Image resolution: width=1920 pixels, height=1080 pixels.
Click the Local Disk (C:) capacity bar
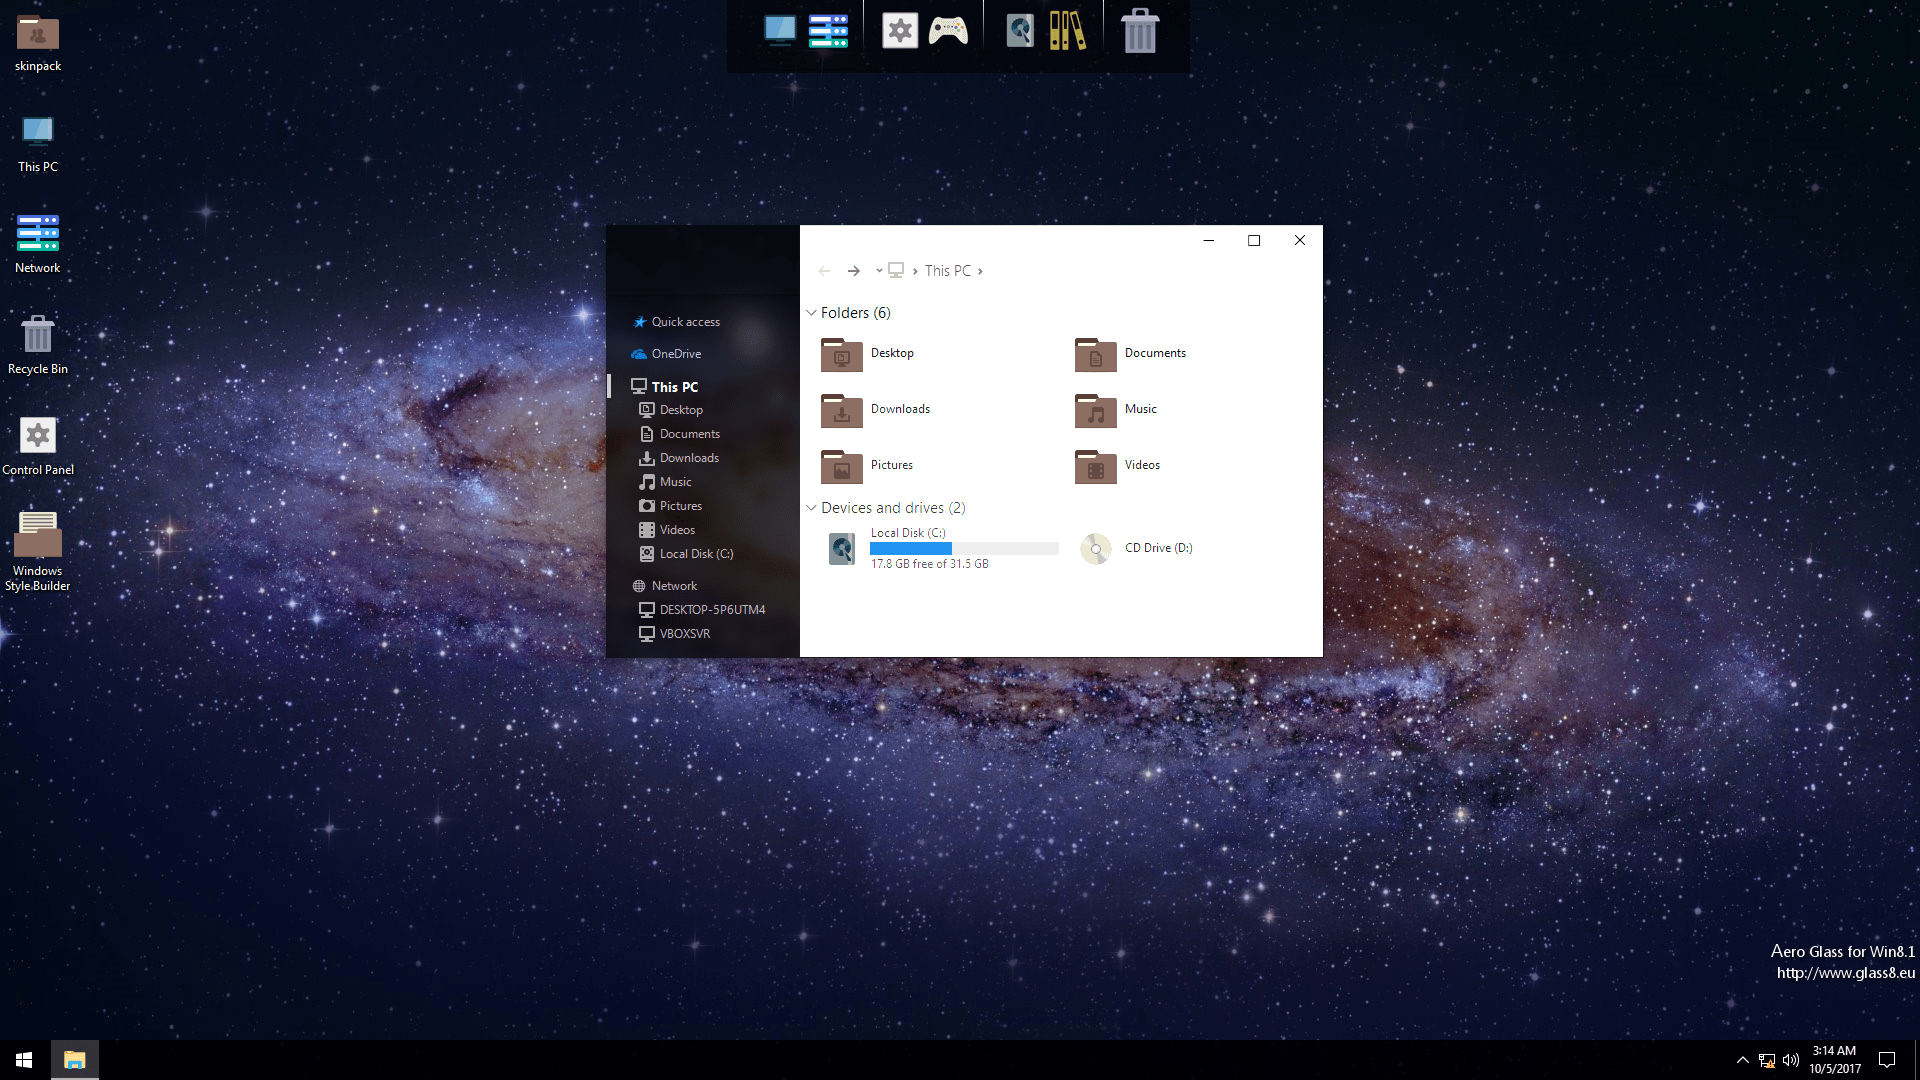pyautogui.click(x=964, y=548)
